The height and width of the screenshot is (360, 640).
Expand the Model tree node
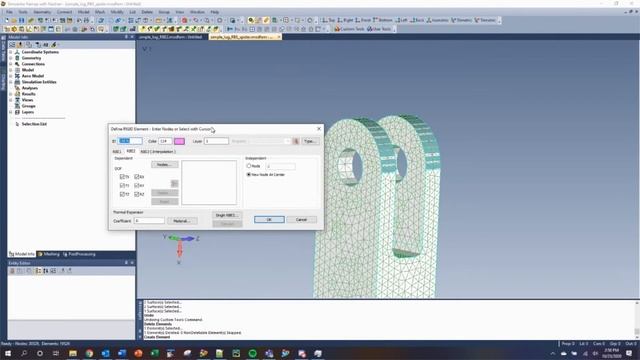point(11,70)
